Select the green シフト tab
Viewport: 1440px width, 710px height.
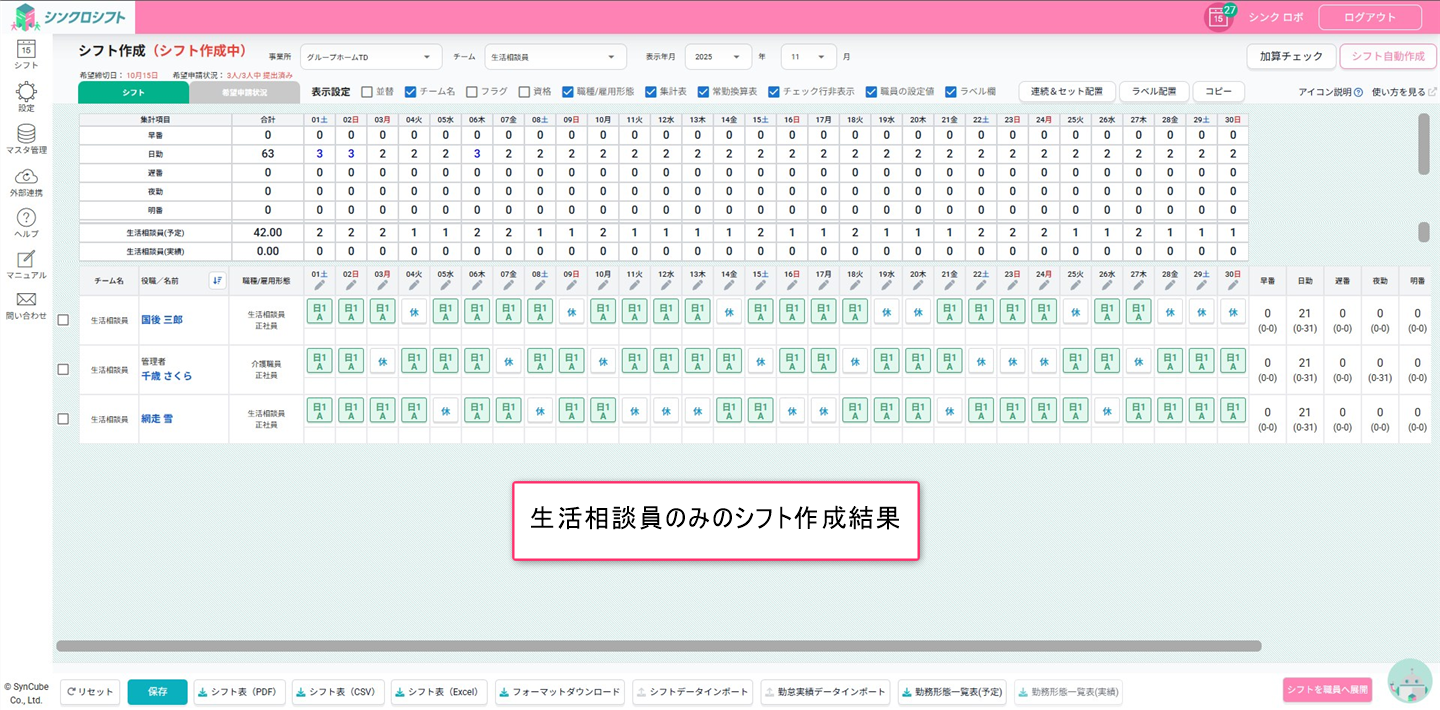tap(133, 92)
